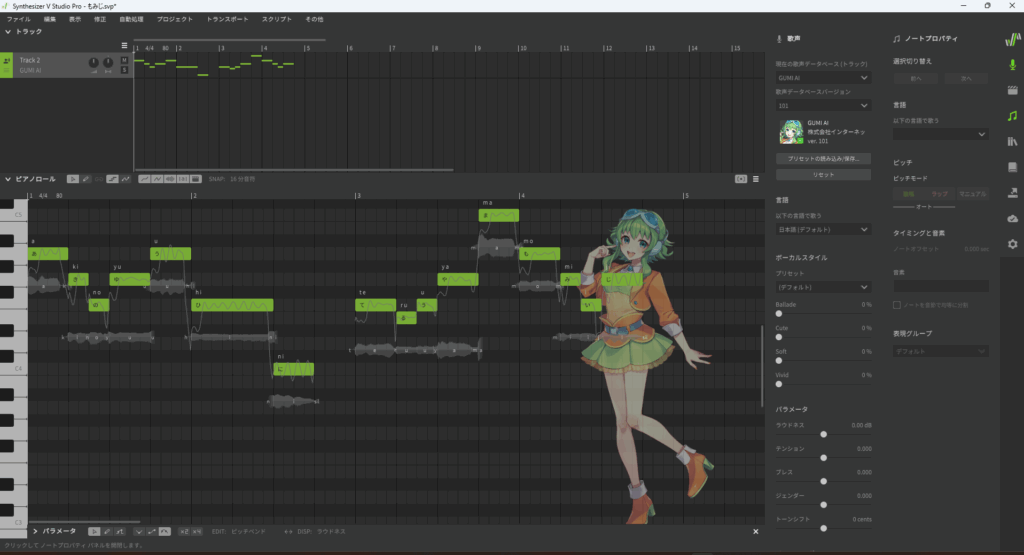This screenshot has height=555, width=1024.
Task: Click the ラウドネス slider handle
Action: click(824, 434)
